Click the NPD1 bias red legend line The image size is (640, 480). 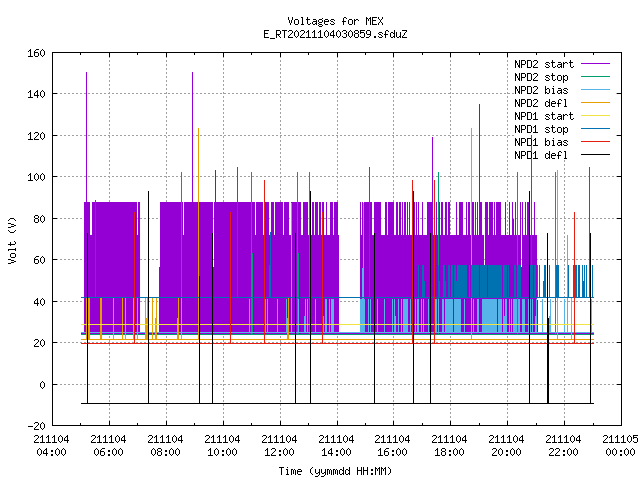(595, 142)
